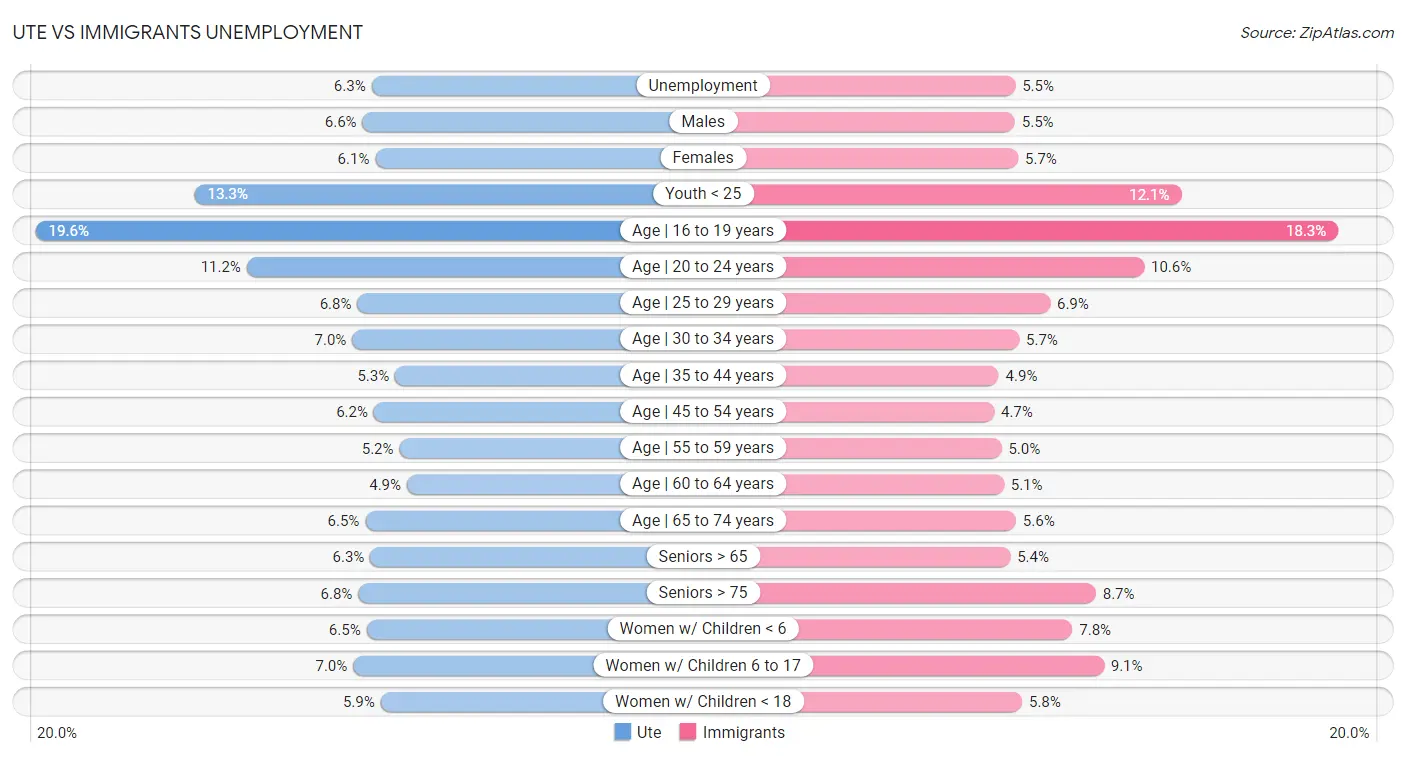The width and height of the screenshot is (1406, 757).
Task: Toggle the Immigrants legend label
Action: tap(743, 732)
